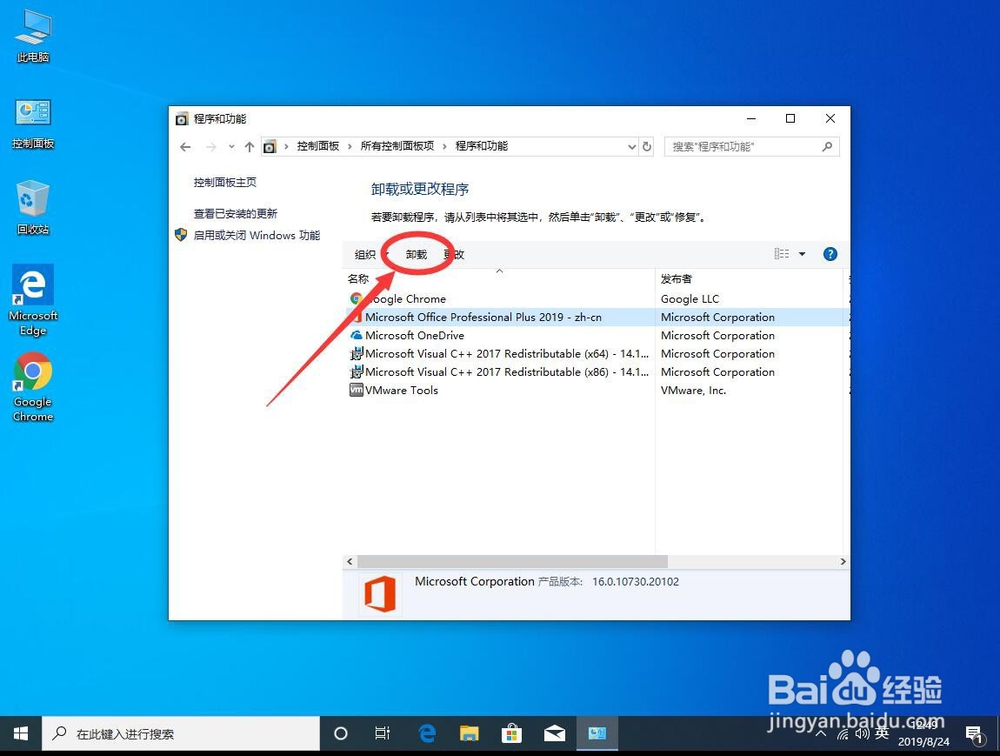The height and width of the screenshot is (756, 1000).
Task: Open Cortana circle on taskbar
Action: pyautogui.click(x=341, y=734)
